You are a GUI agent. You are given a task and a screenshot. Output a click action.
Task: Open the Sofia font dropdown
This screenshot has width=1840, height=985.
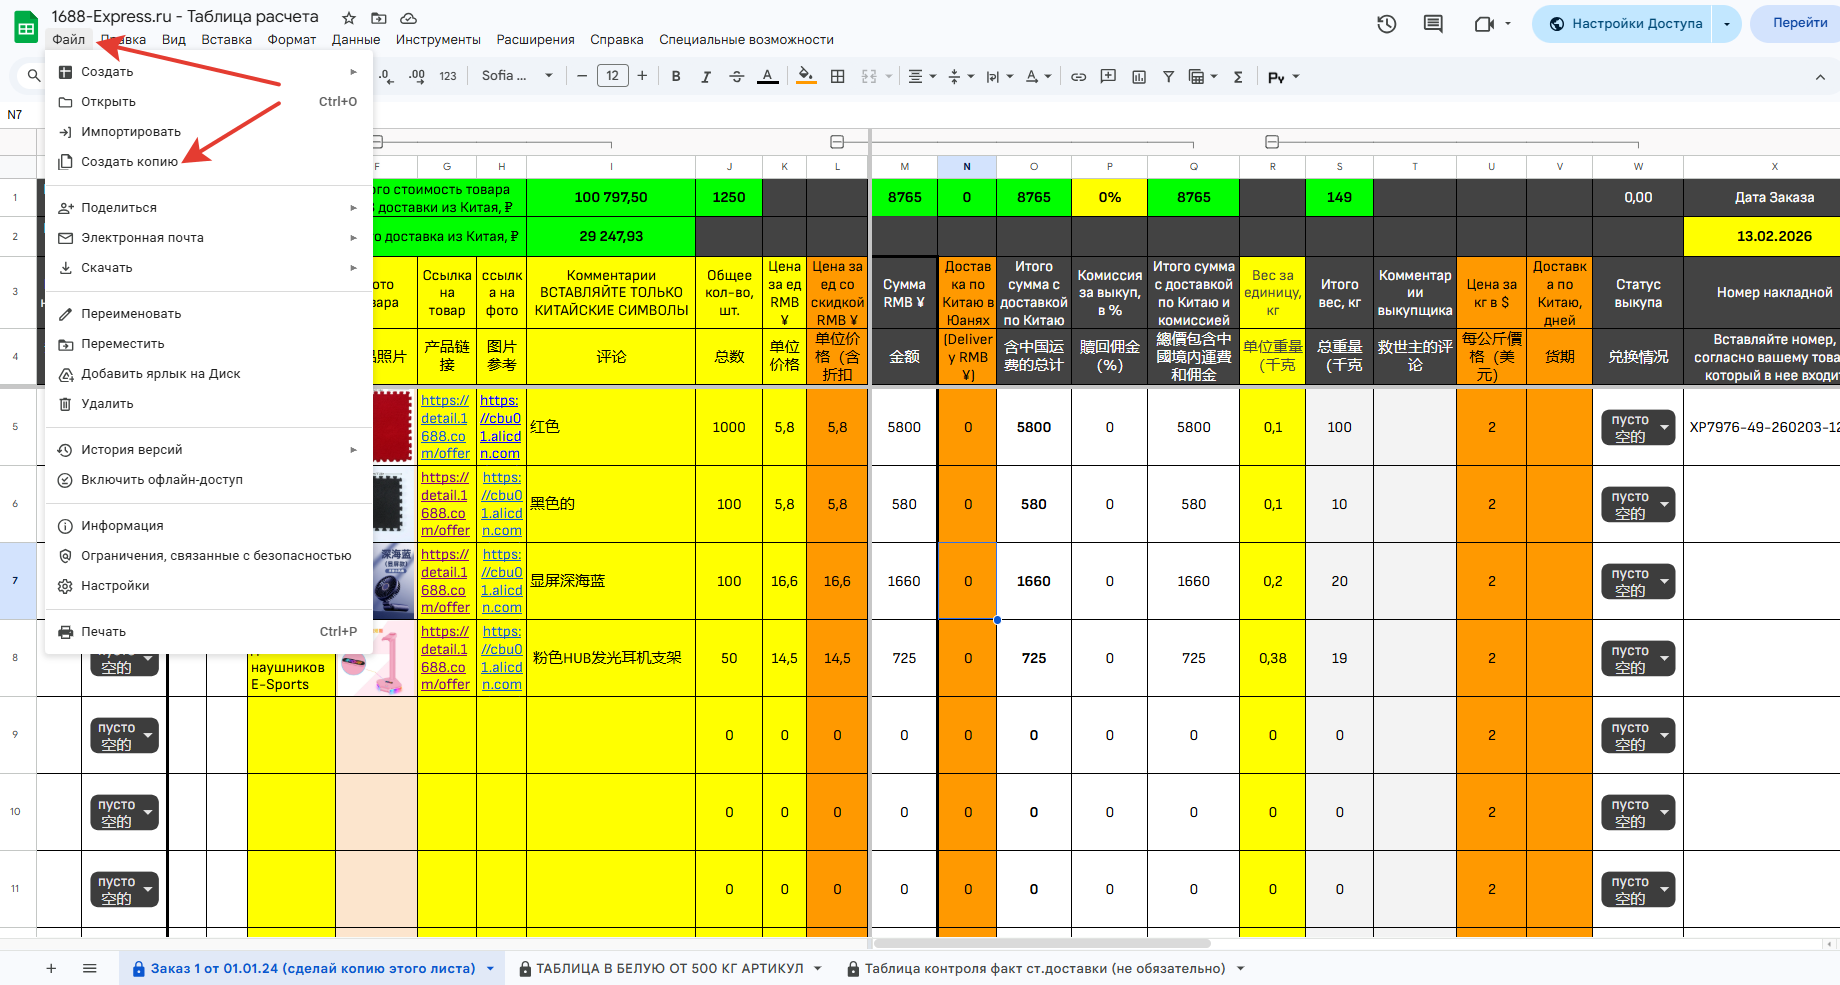click(517, 76)
